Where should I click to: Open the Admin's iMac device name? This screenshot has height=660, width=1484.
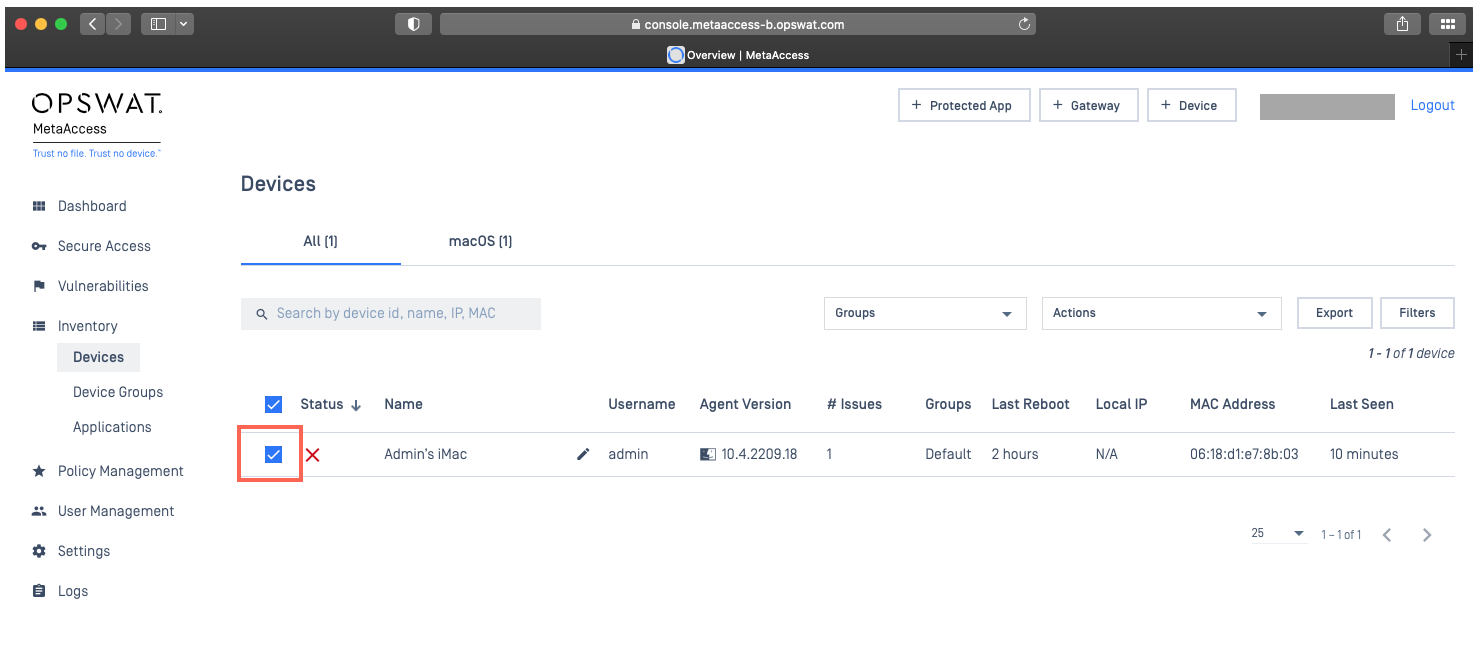point(426,454)
